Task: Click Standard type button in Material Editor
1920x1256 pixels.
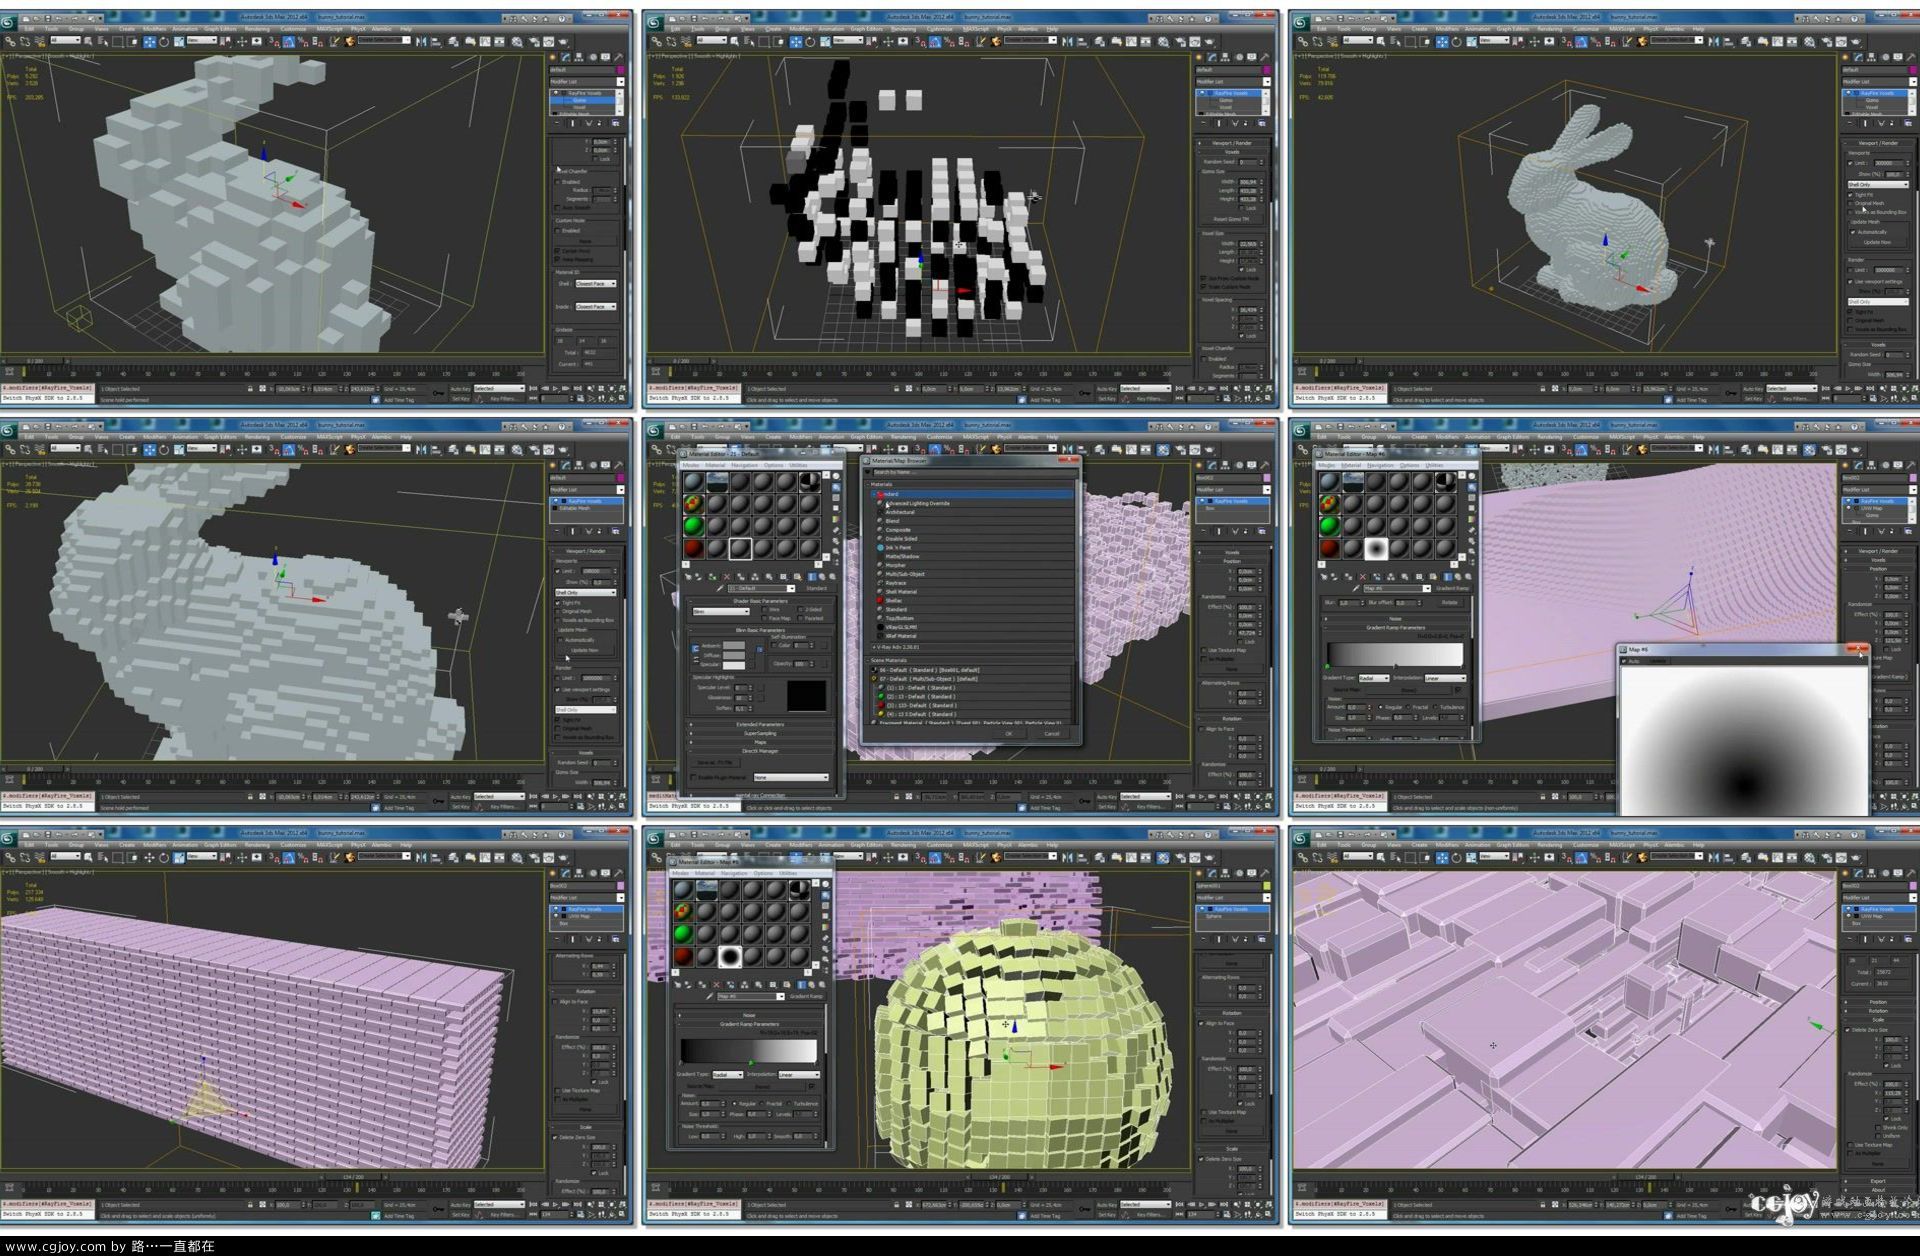Action: [817, 588]
